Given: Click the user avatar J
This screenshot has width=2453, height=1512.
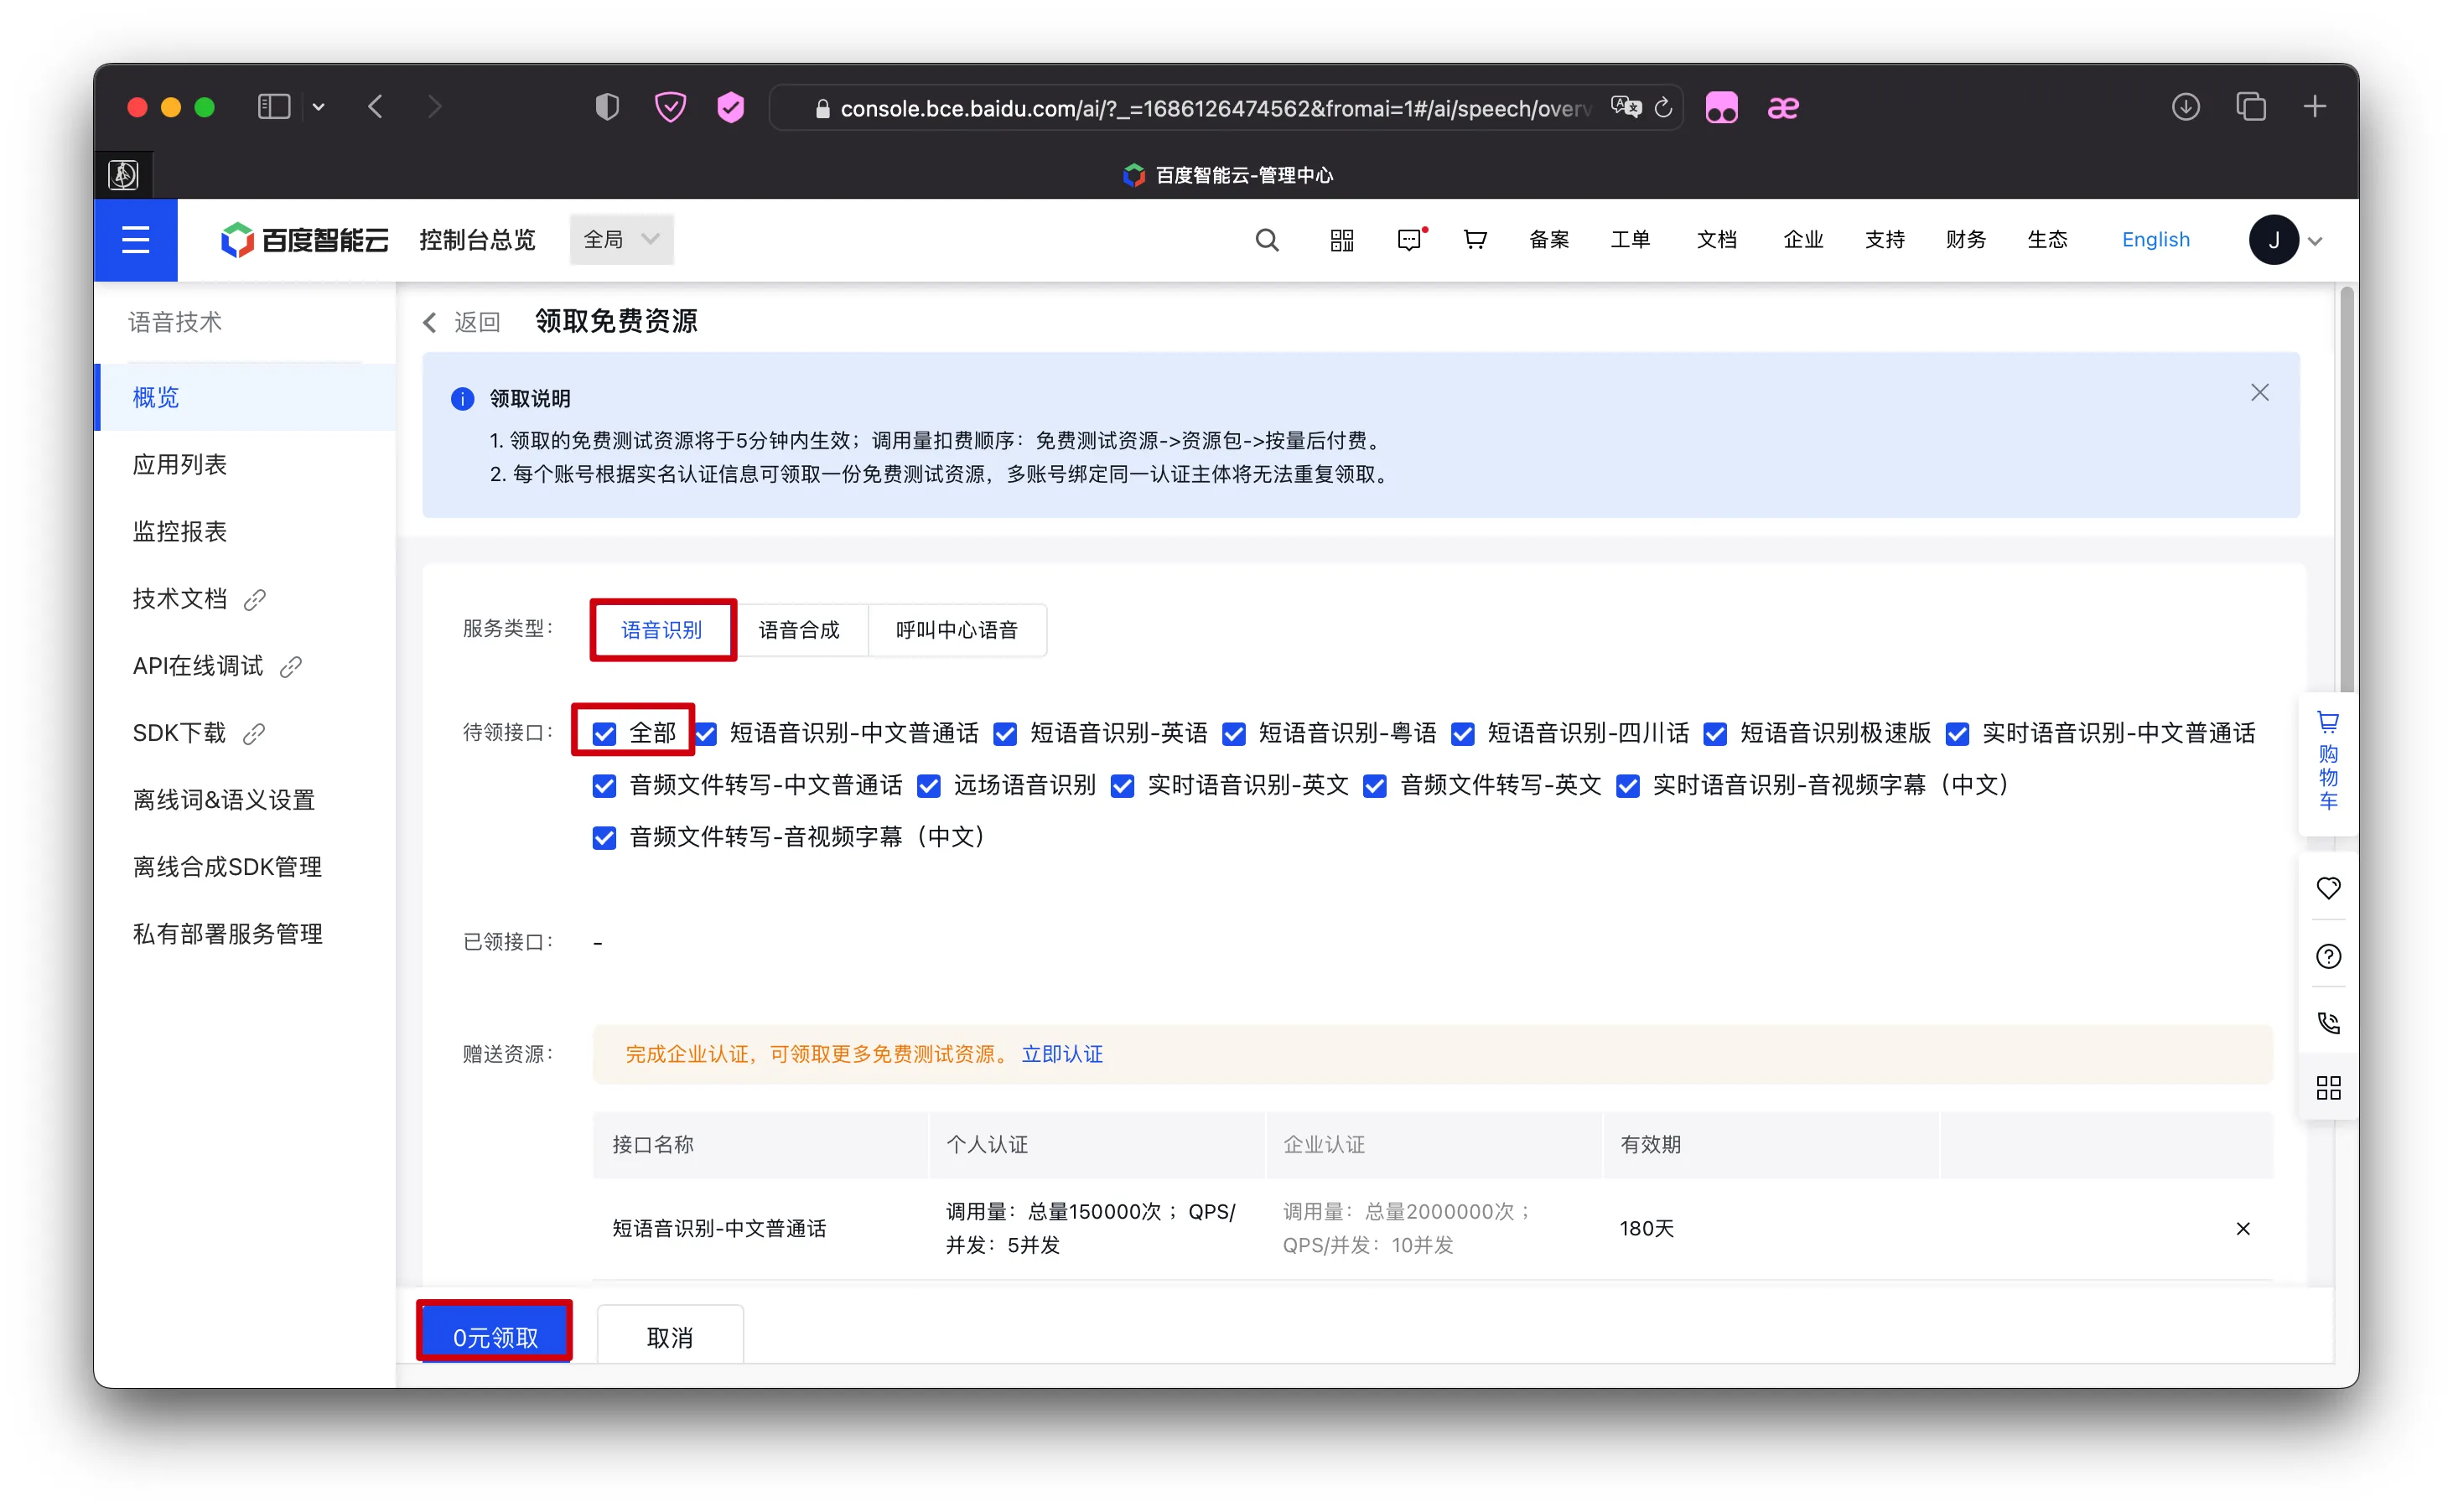Looking at the screenshot, I should click(2273, 240).
